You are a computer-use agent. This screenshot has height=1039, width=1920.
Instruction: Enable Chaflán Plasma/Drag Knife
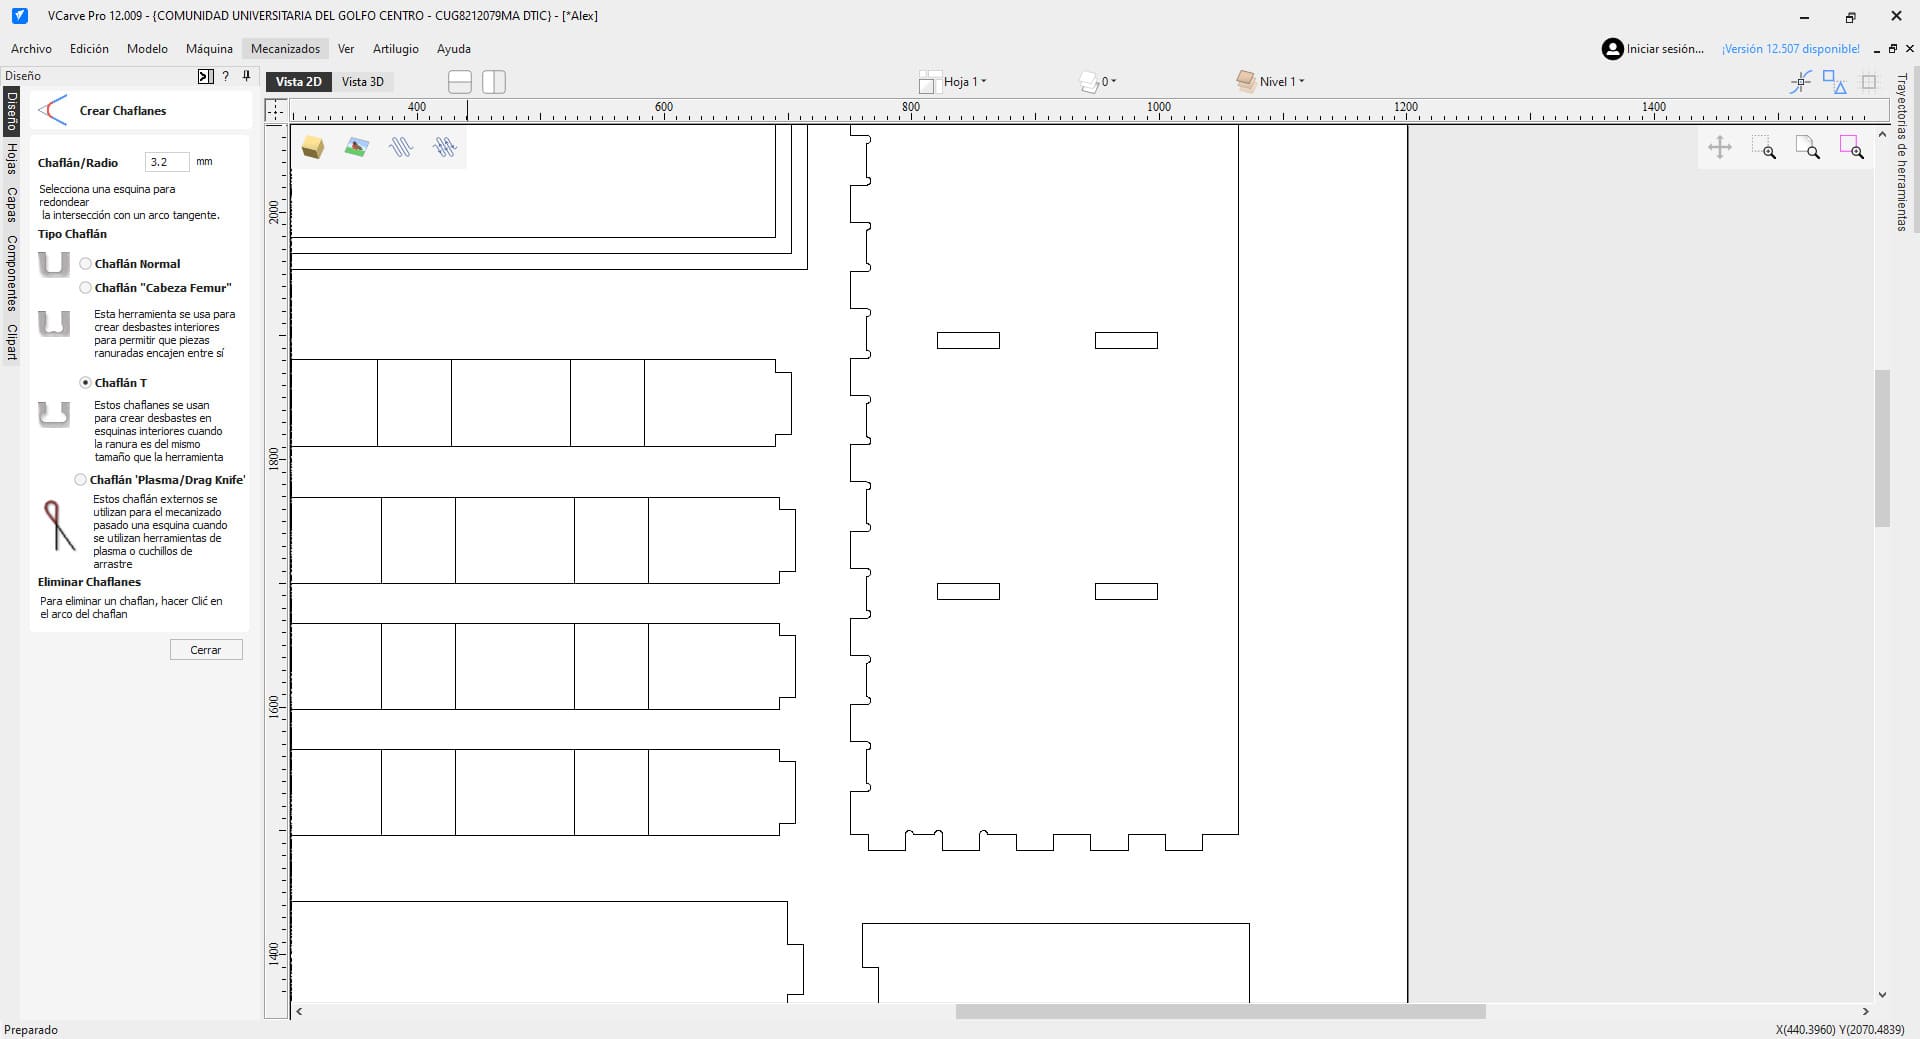(x=80, y=480)
